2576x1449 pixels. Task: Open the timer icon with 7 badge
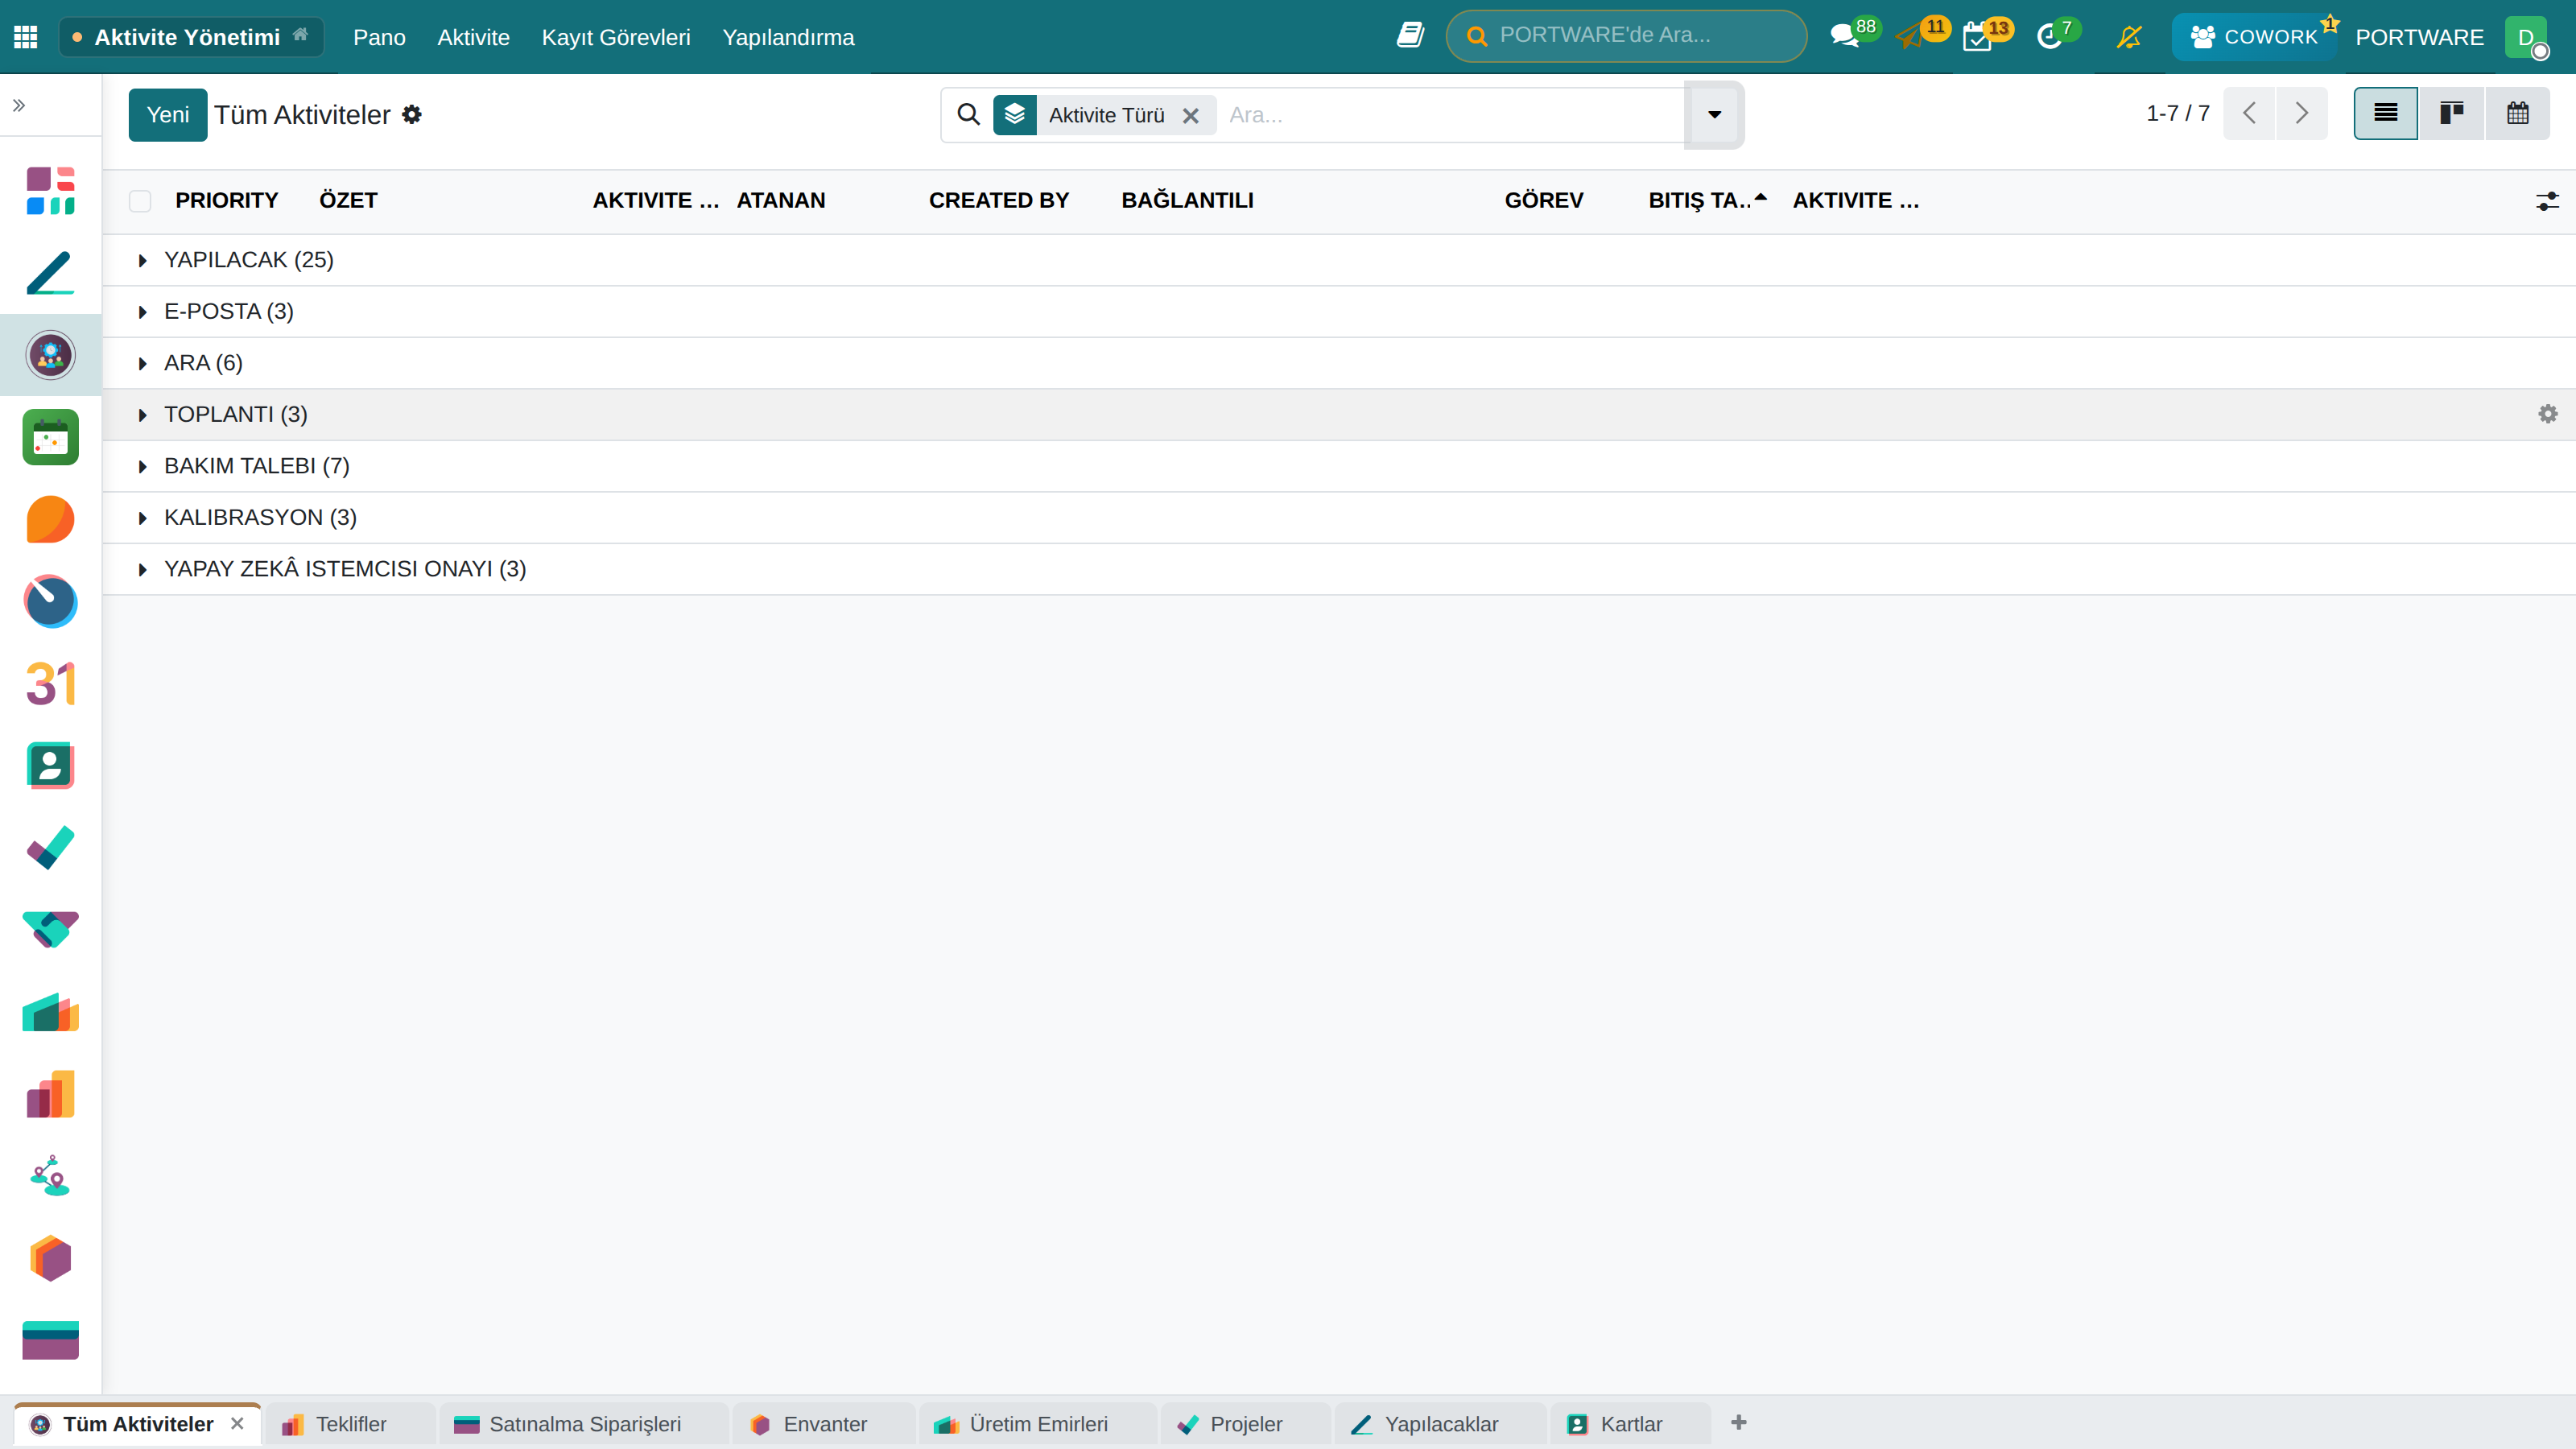2049,37
